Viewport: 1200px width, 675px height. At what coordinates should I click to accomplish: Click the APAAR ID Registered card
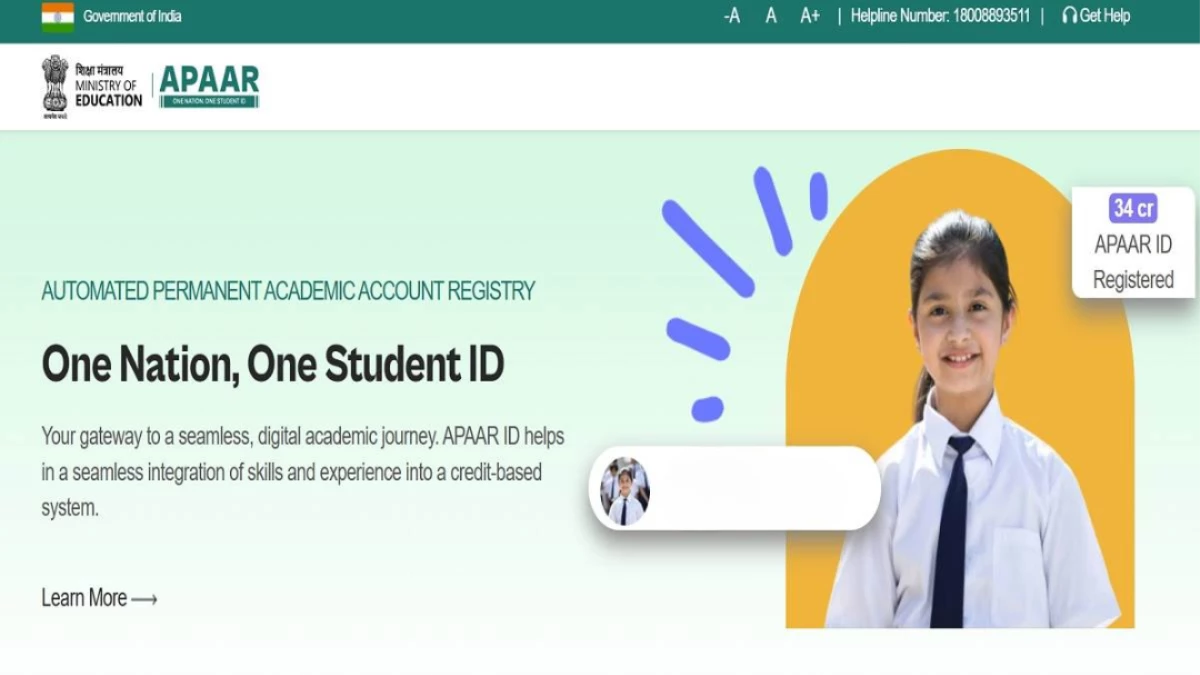point(1133,242)
